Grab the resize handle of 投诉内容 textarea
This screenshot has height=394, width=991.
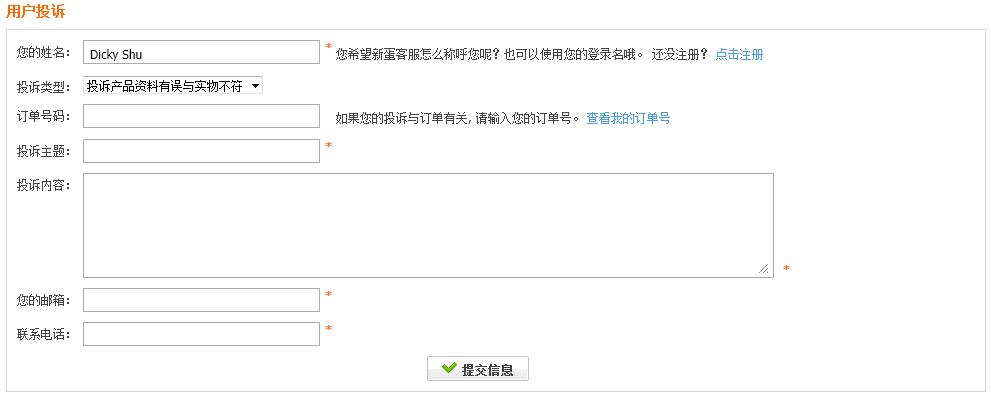tap(764, 269)
